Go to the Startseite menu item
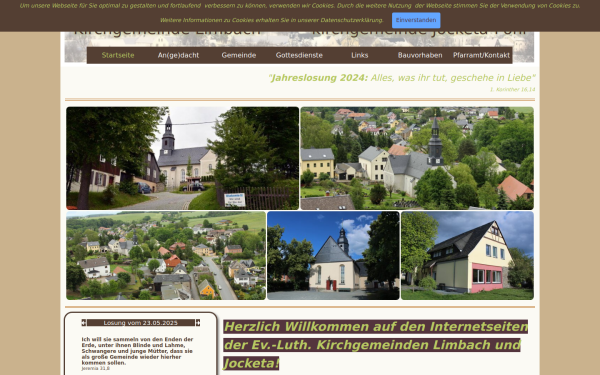Screen dimensions: 600x375 coord(118,55)
